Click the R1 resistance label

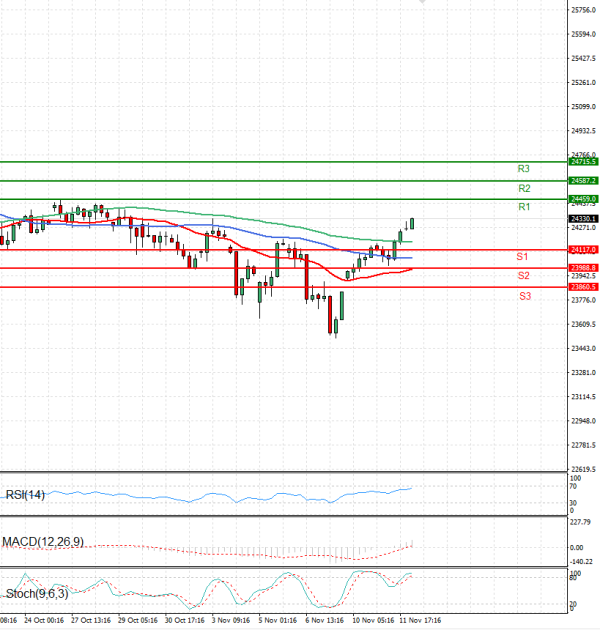coord(523,207)
